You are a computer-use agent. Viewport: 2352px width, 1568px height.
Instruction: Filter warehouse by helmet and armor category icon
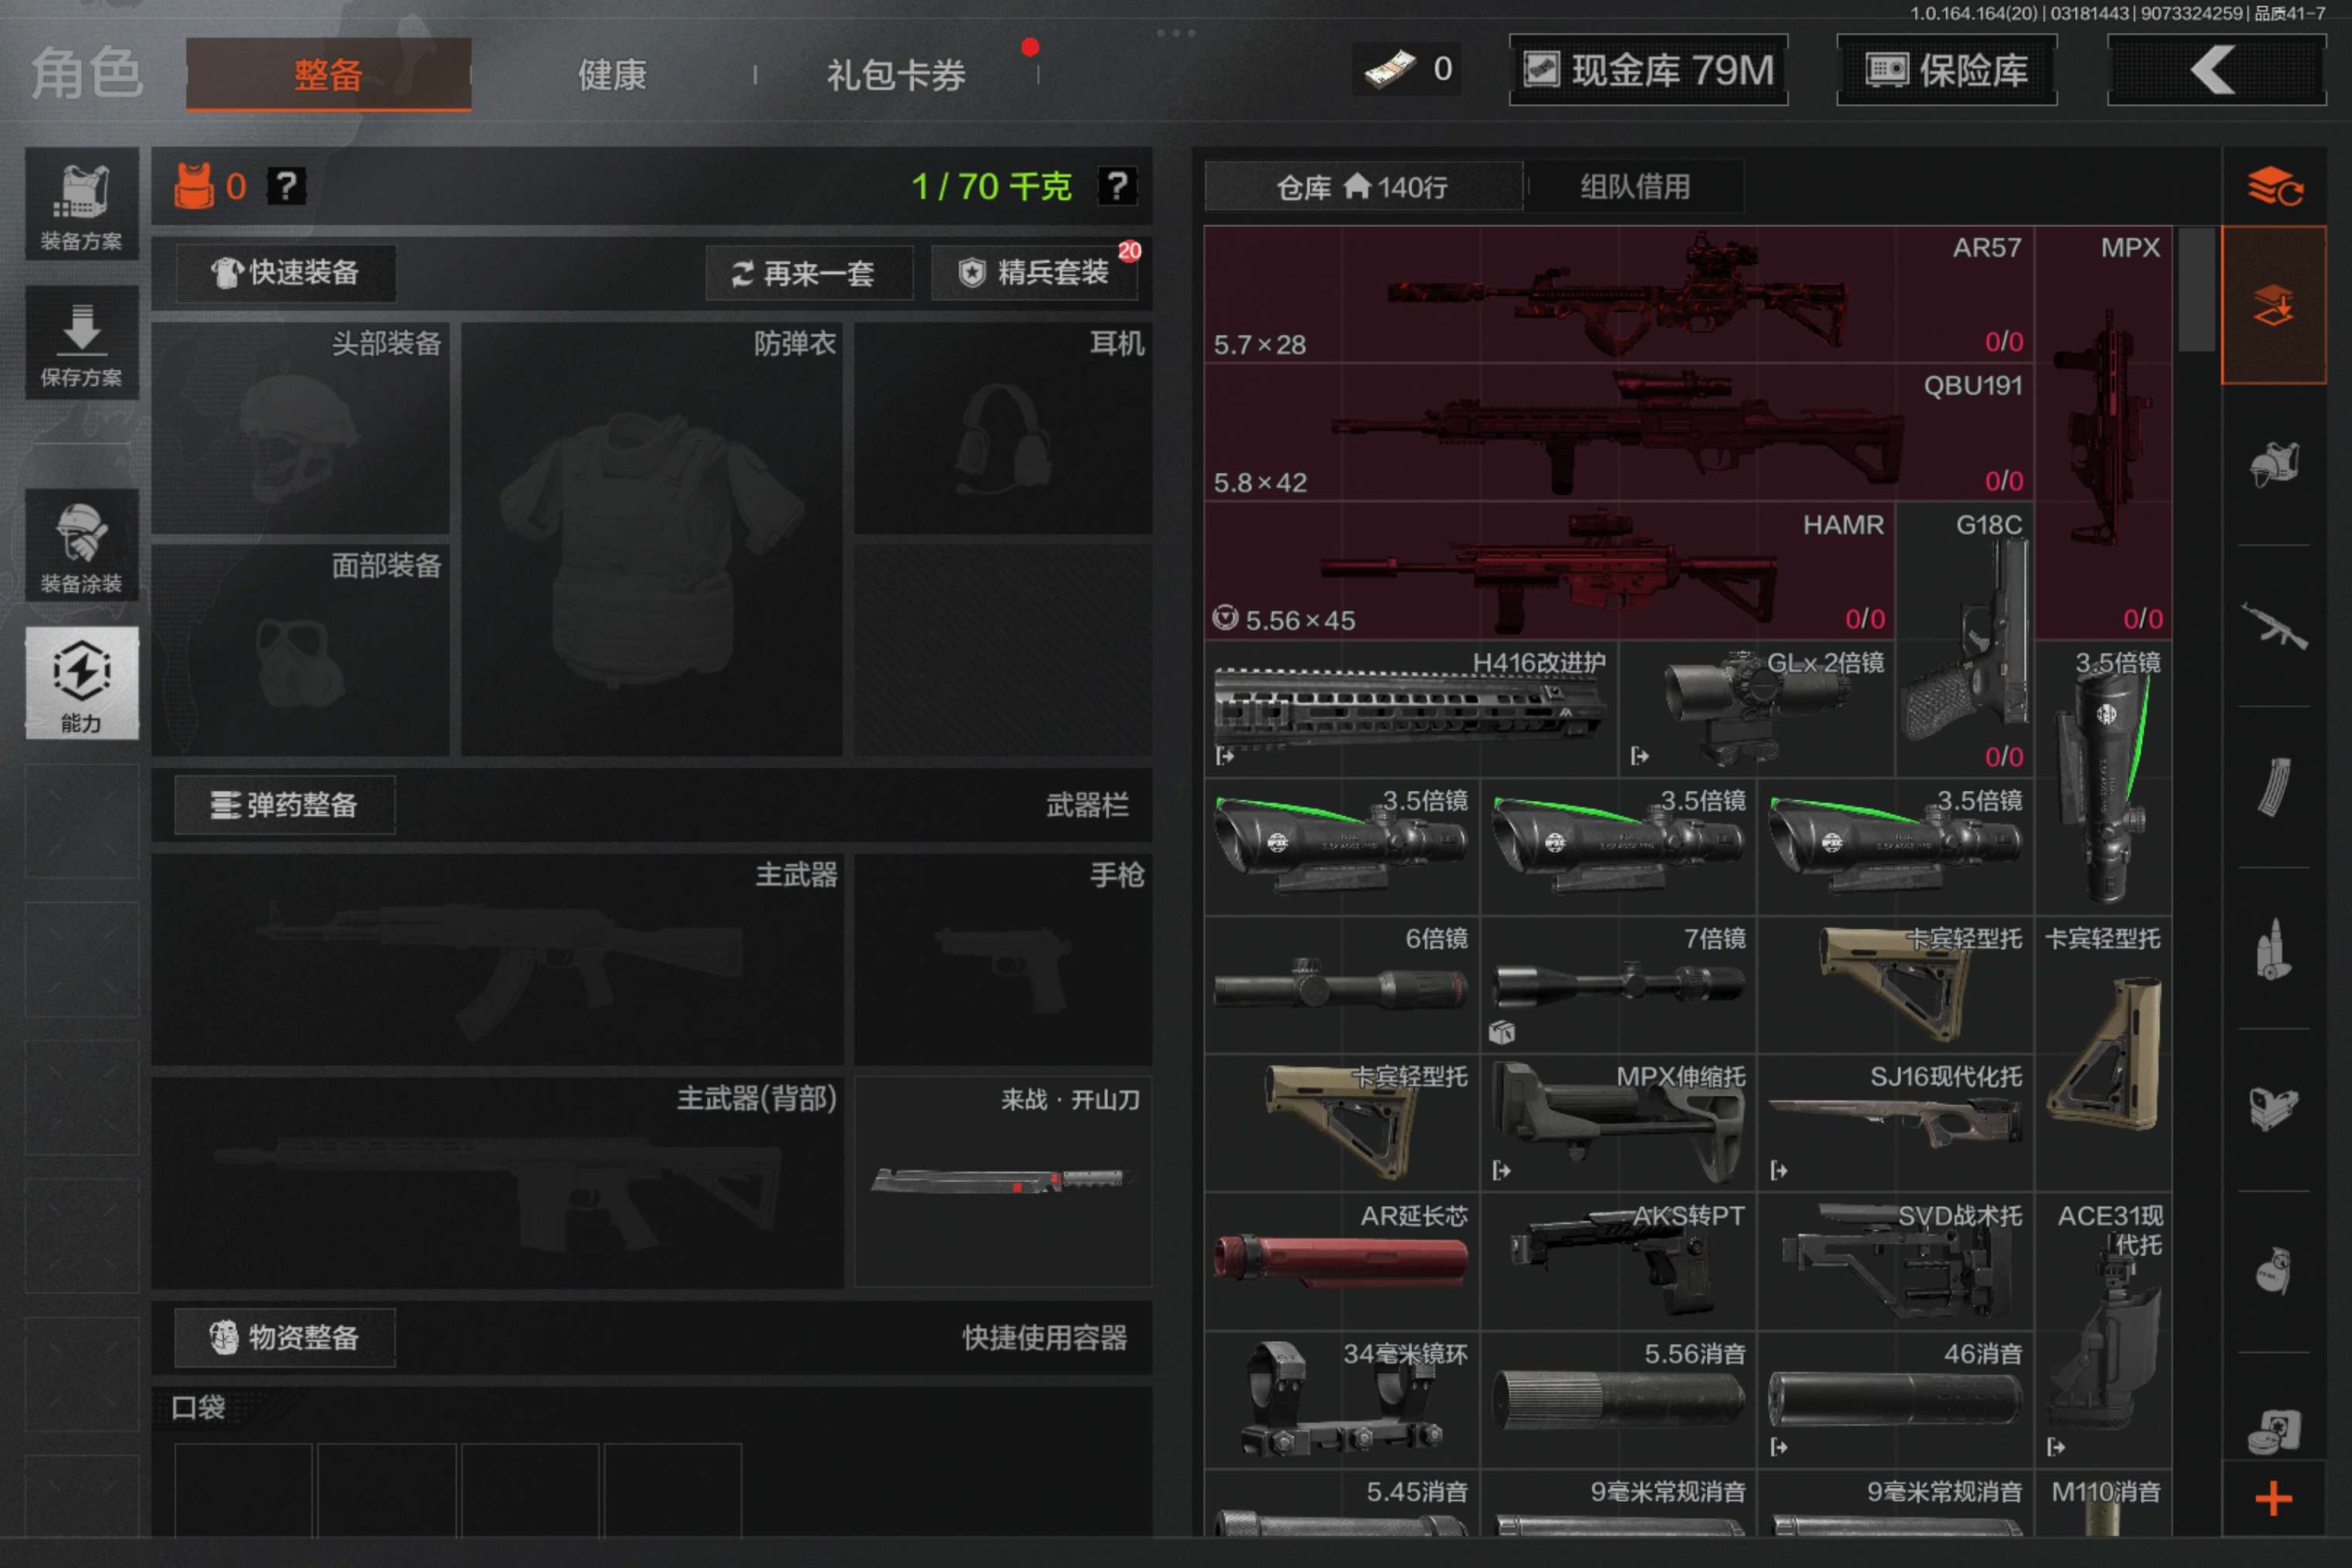(x=2273, y=464)
